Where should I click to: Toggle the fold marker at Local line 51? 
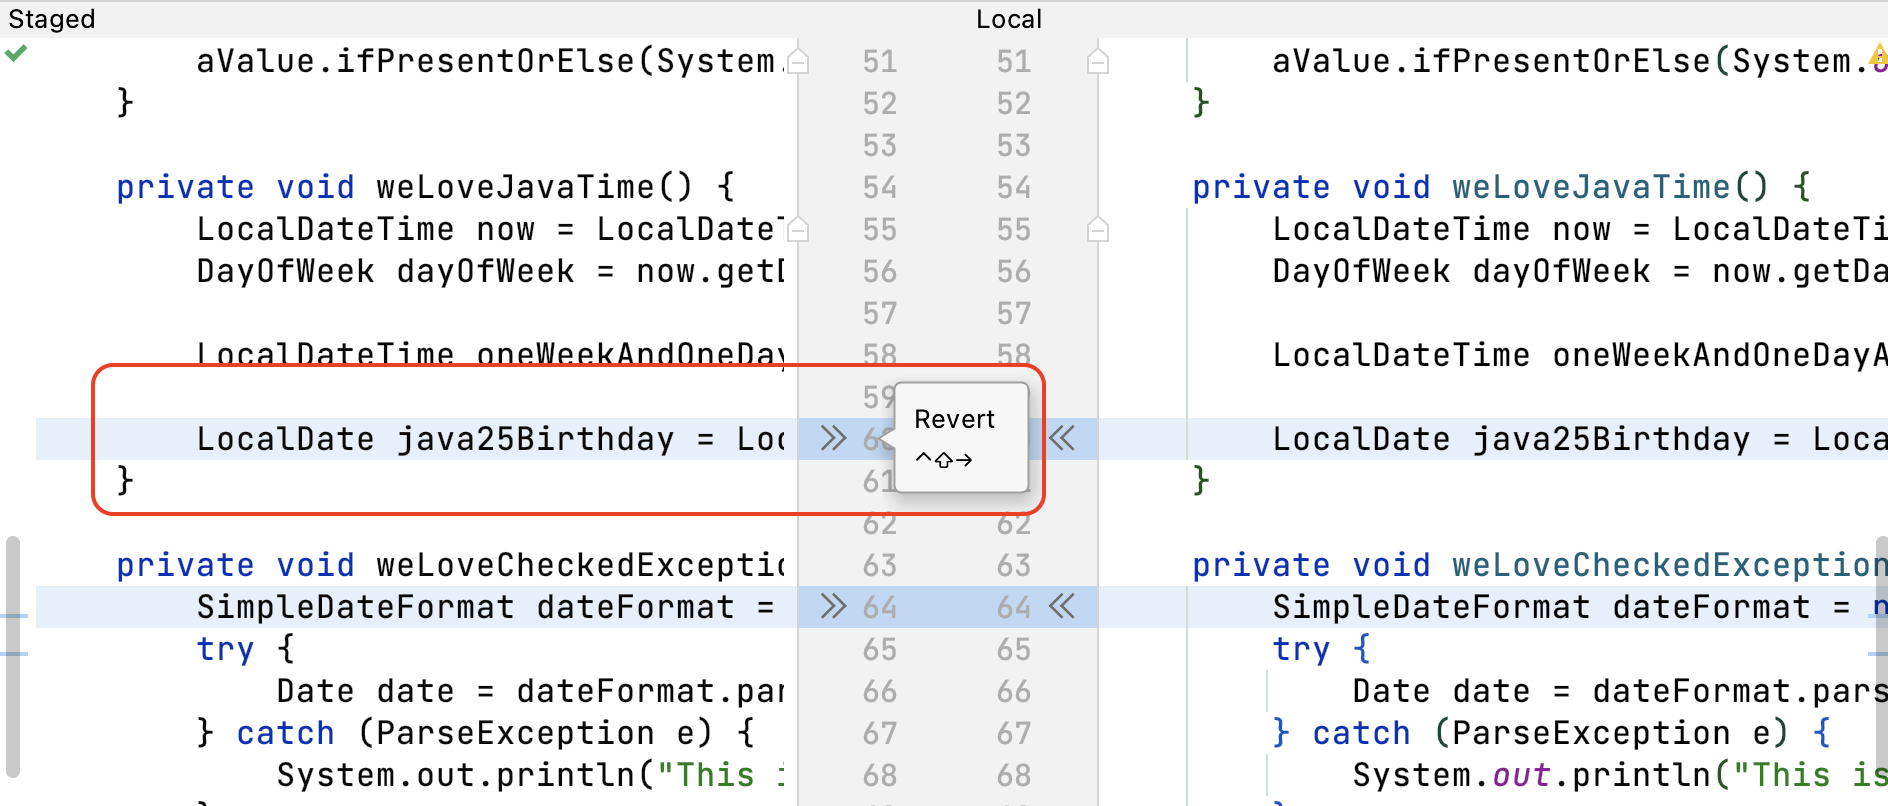(x=1098, y=61)
